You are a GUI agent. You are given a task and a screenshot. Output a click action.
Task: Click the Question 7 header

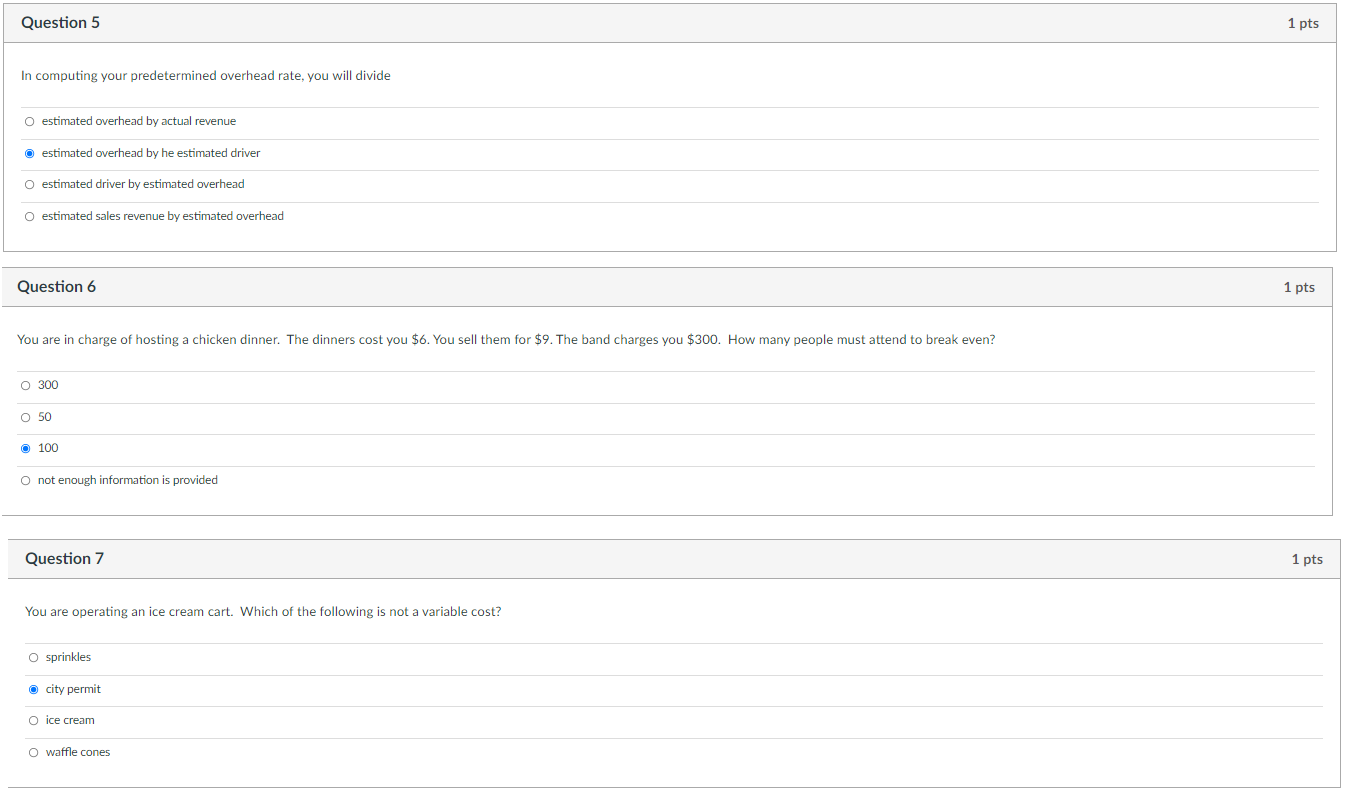tap(64, 559)
